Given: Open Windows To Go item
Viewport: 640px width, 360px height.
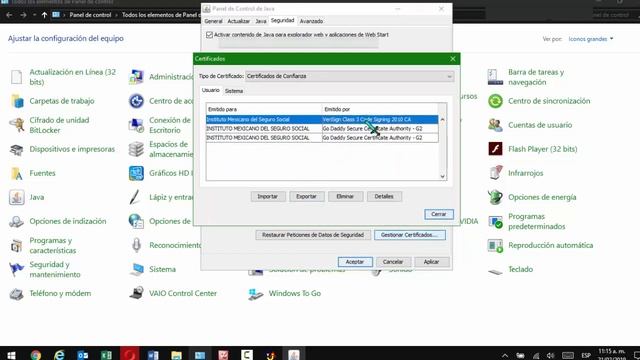Looking at the screenshot, I should click(x=284, y=293).
